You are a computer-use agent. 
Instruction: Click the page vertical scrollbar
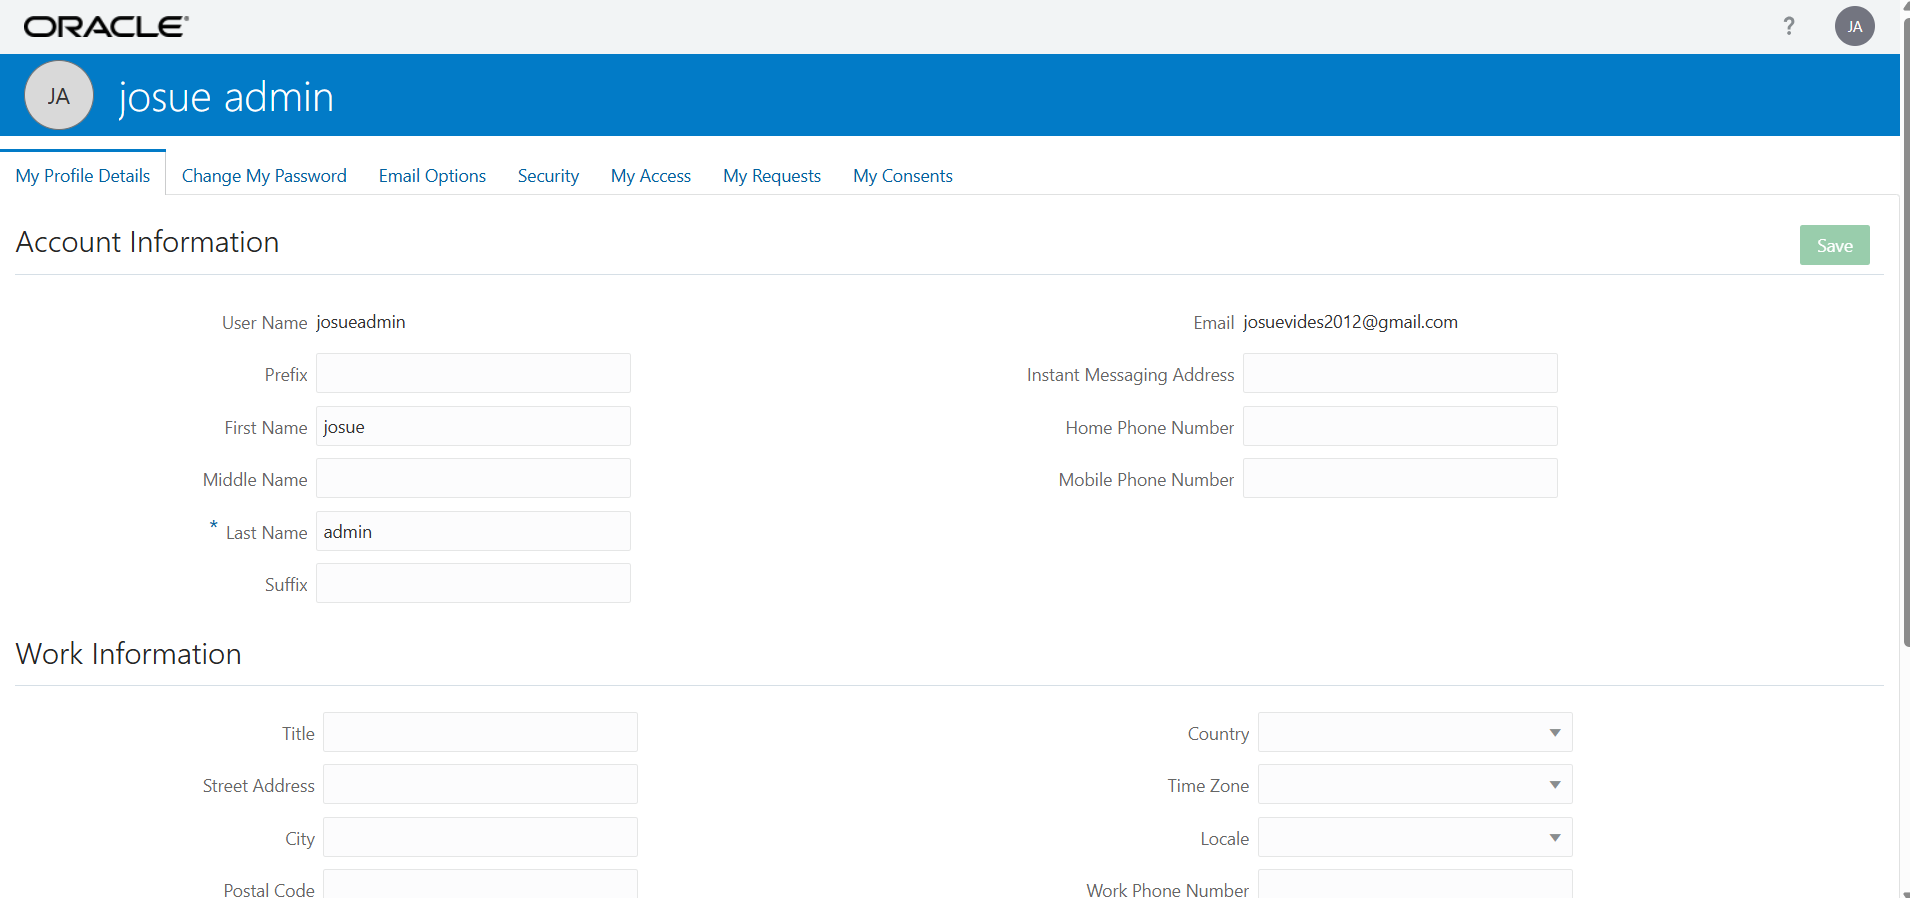[x=1905, y=330]
